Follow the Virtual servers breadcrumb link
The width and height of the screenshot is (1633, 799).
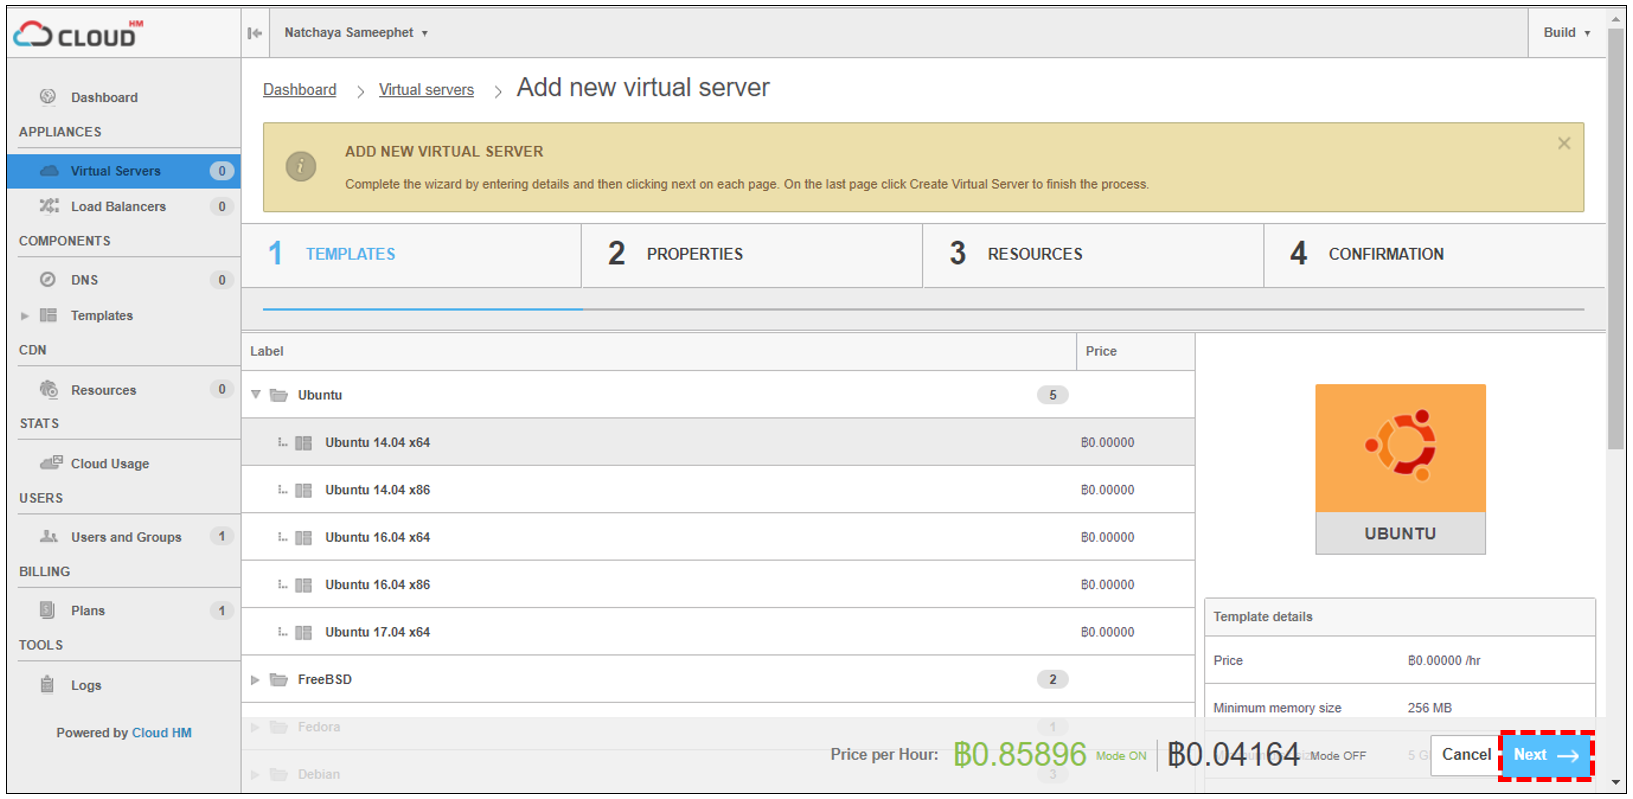[x=426, y=90]
